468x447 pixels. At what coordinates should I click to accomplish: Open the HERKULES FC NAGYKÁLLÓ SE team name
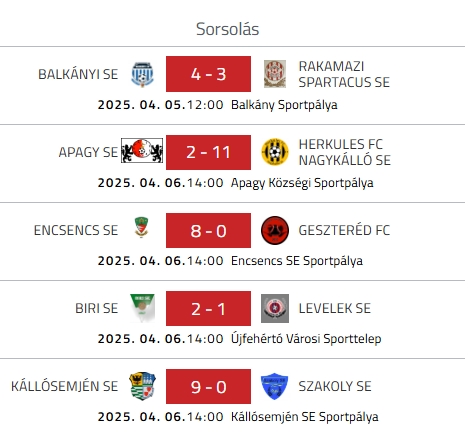(345, 152)
